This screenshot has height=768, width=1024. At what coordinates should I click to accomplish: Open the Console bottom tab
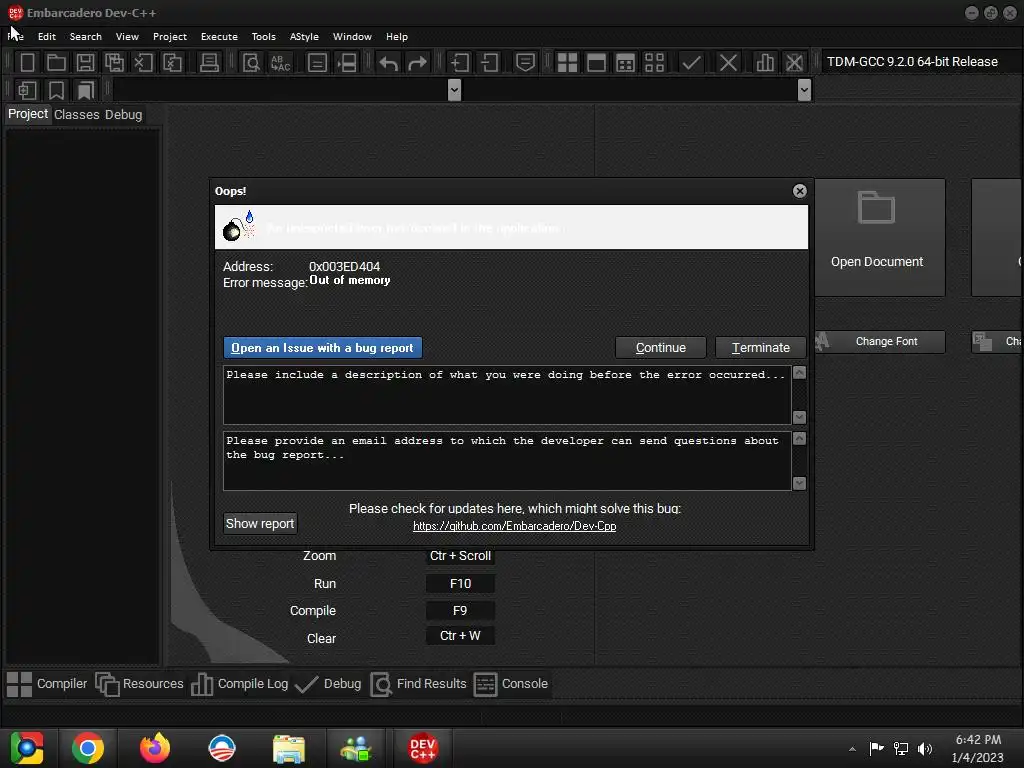click(511, 684)
